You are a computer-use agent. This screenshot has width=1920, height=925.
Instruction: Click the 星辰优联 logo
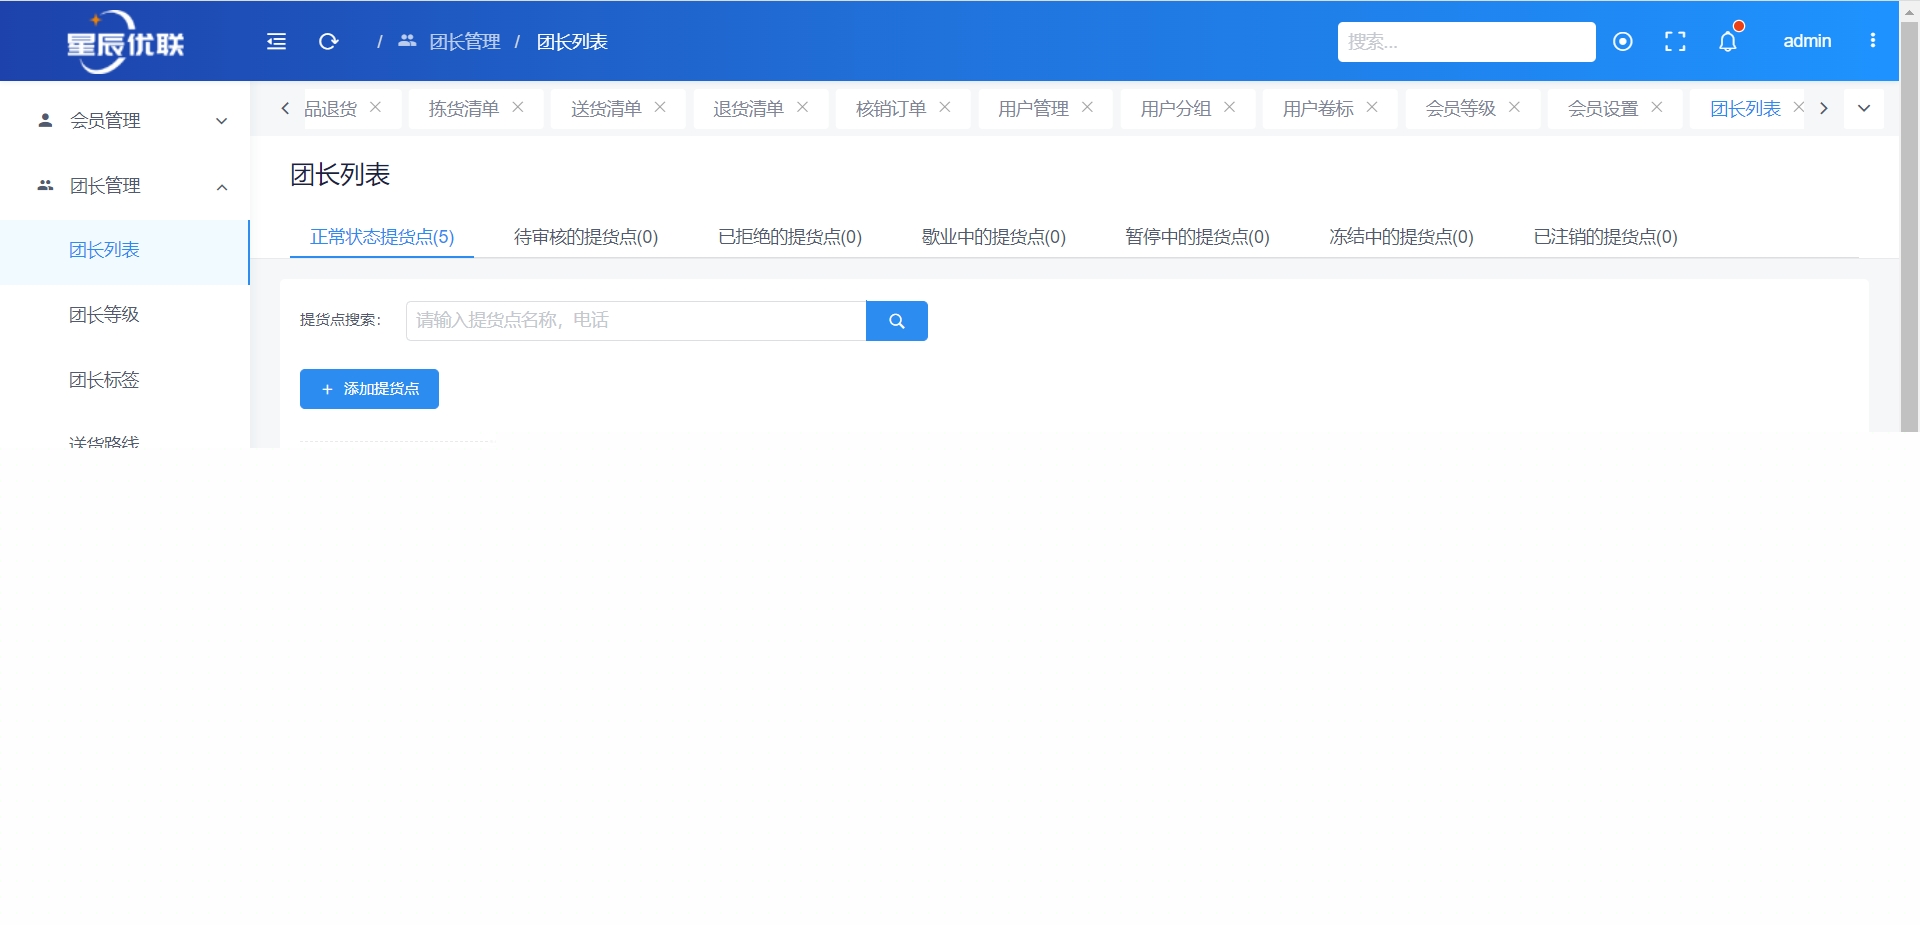(125, 42)
